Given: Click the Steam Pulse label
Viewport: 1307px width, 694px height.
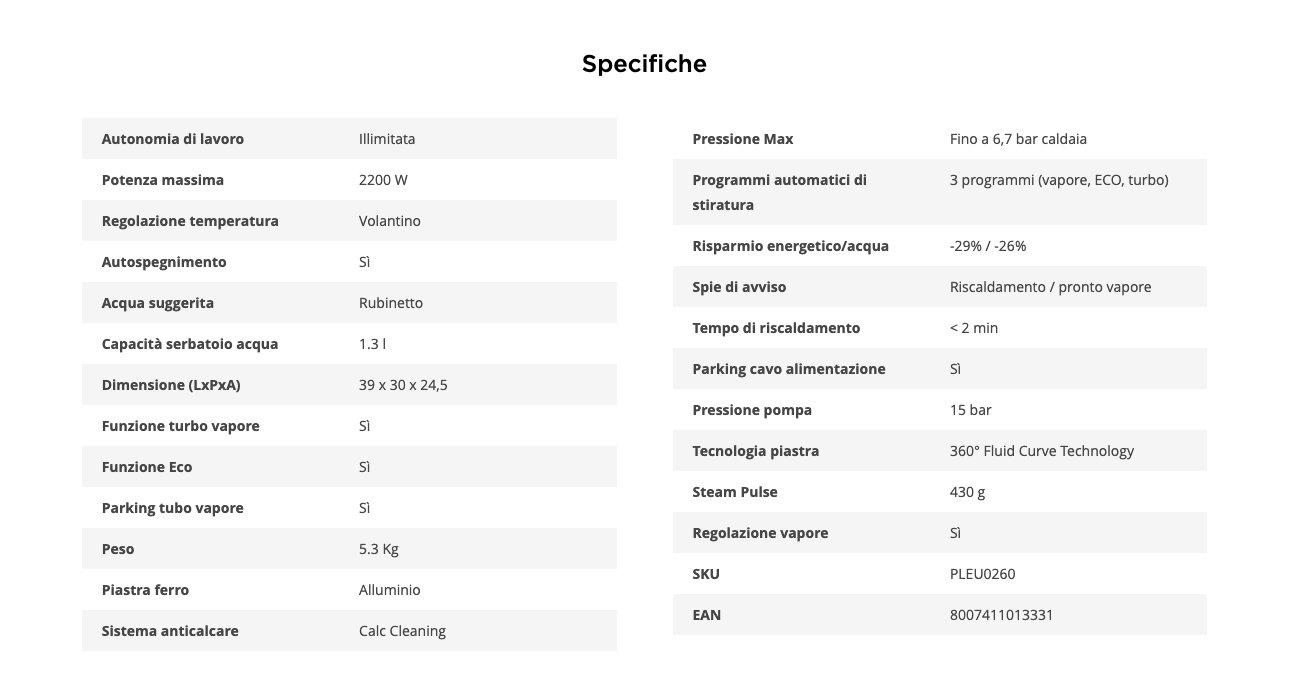Looking at the screenshot, I should pyautogui.click(x=734, y=492).
